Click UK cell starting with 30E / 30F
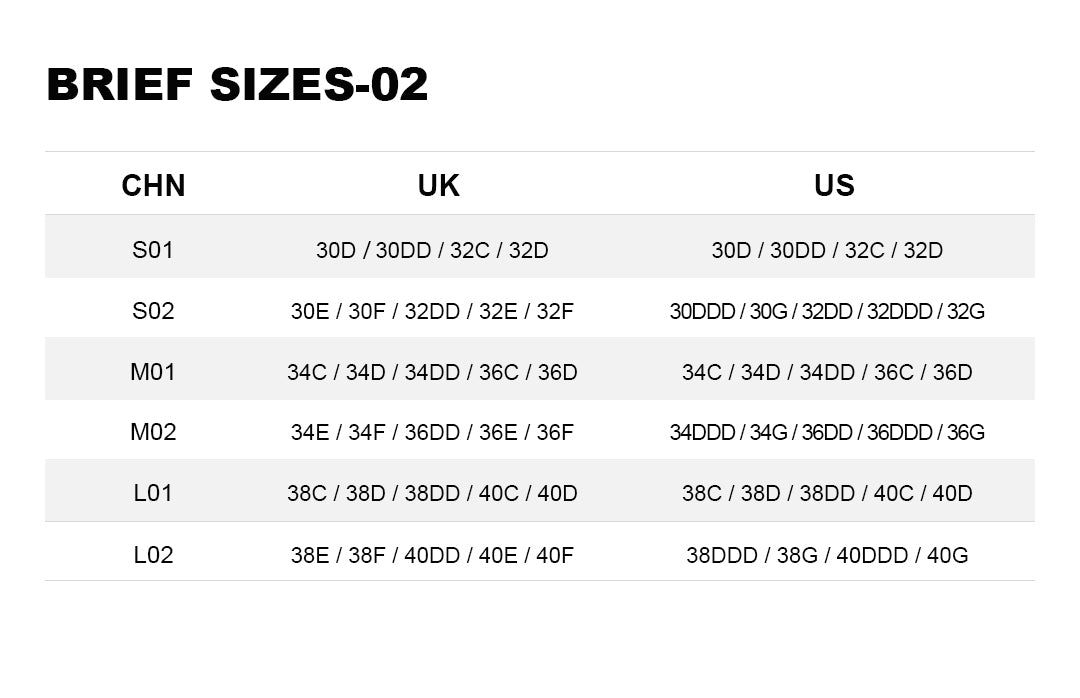1080x698 pixels. click(x=432, y=311)
